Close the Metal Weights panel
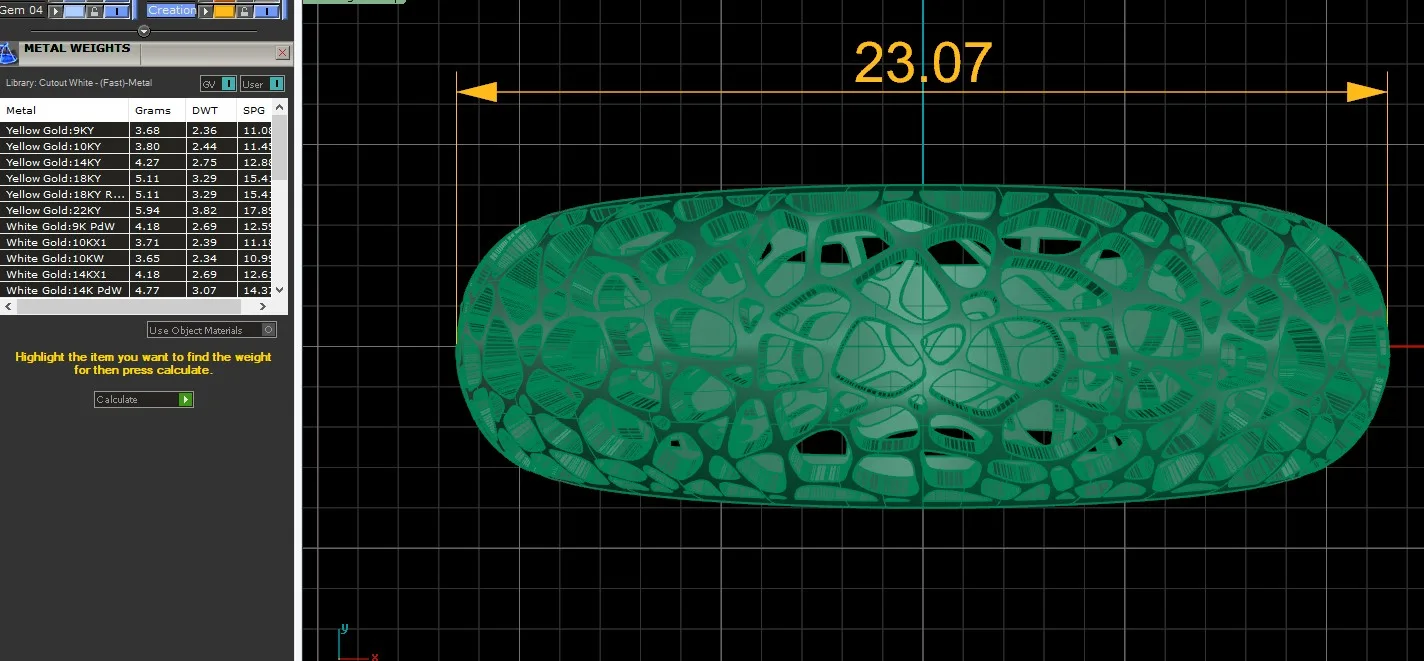The image size is (1424, 661). click(283, 52)
